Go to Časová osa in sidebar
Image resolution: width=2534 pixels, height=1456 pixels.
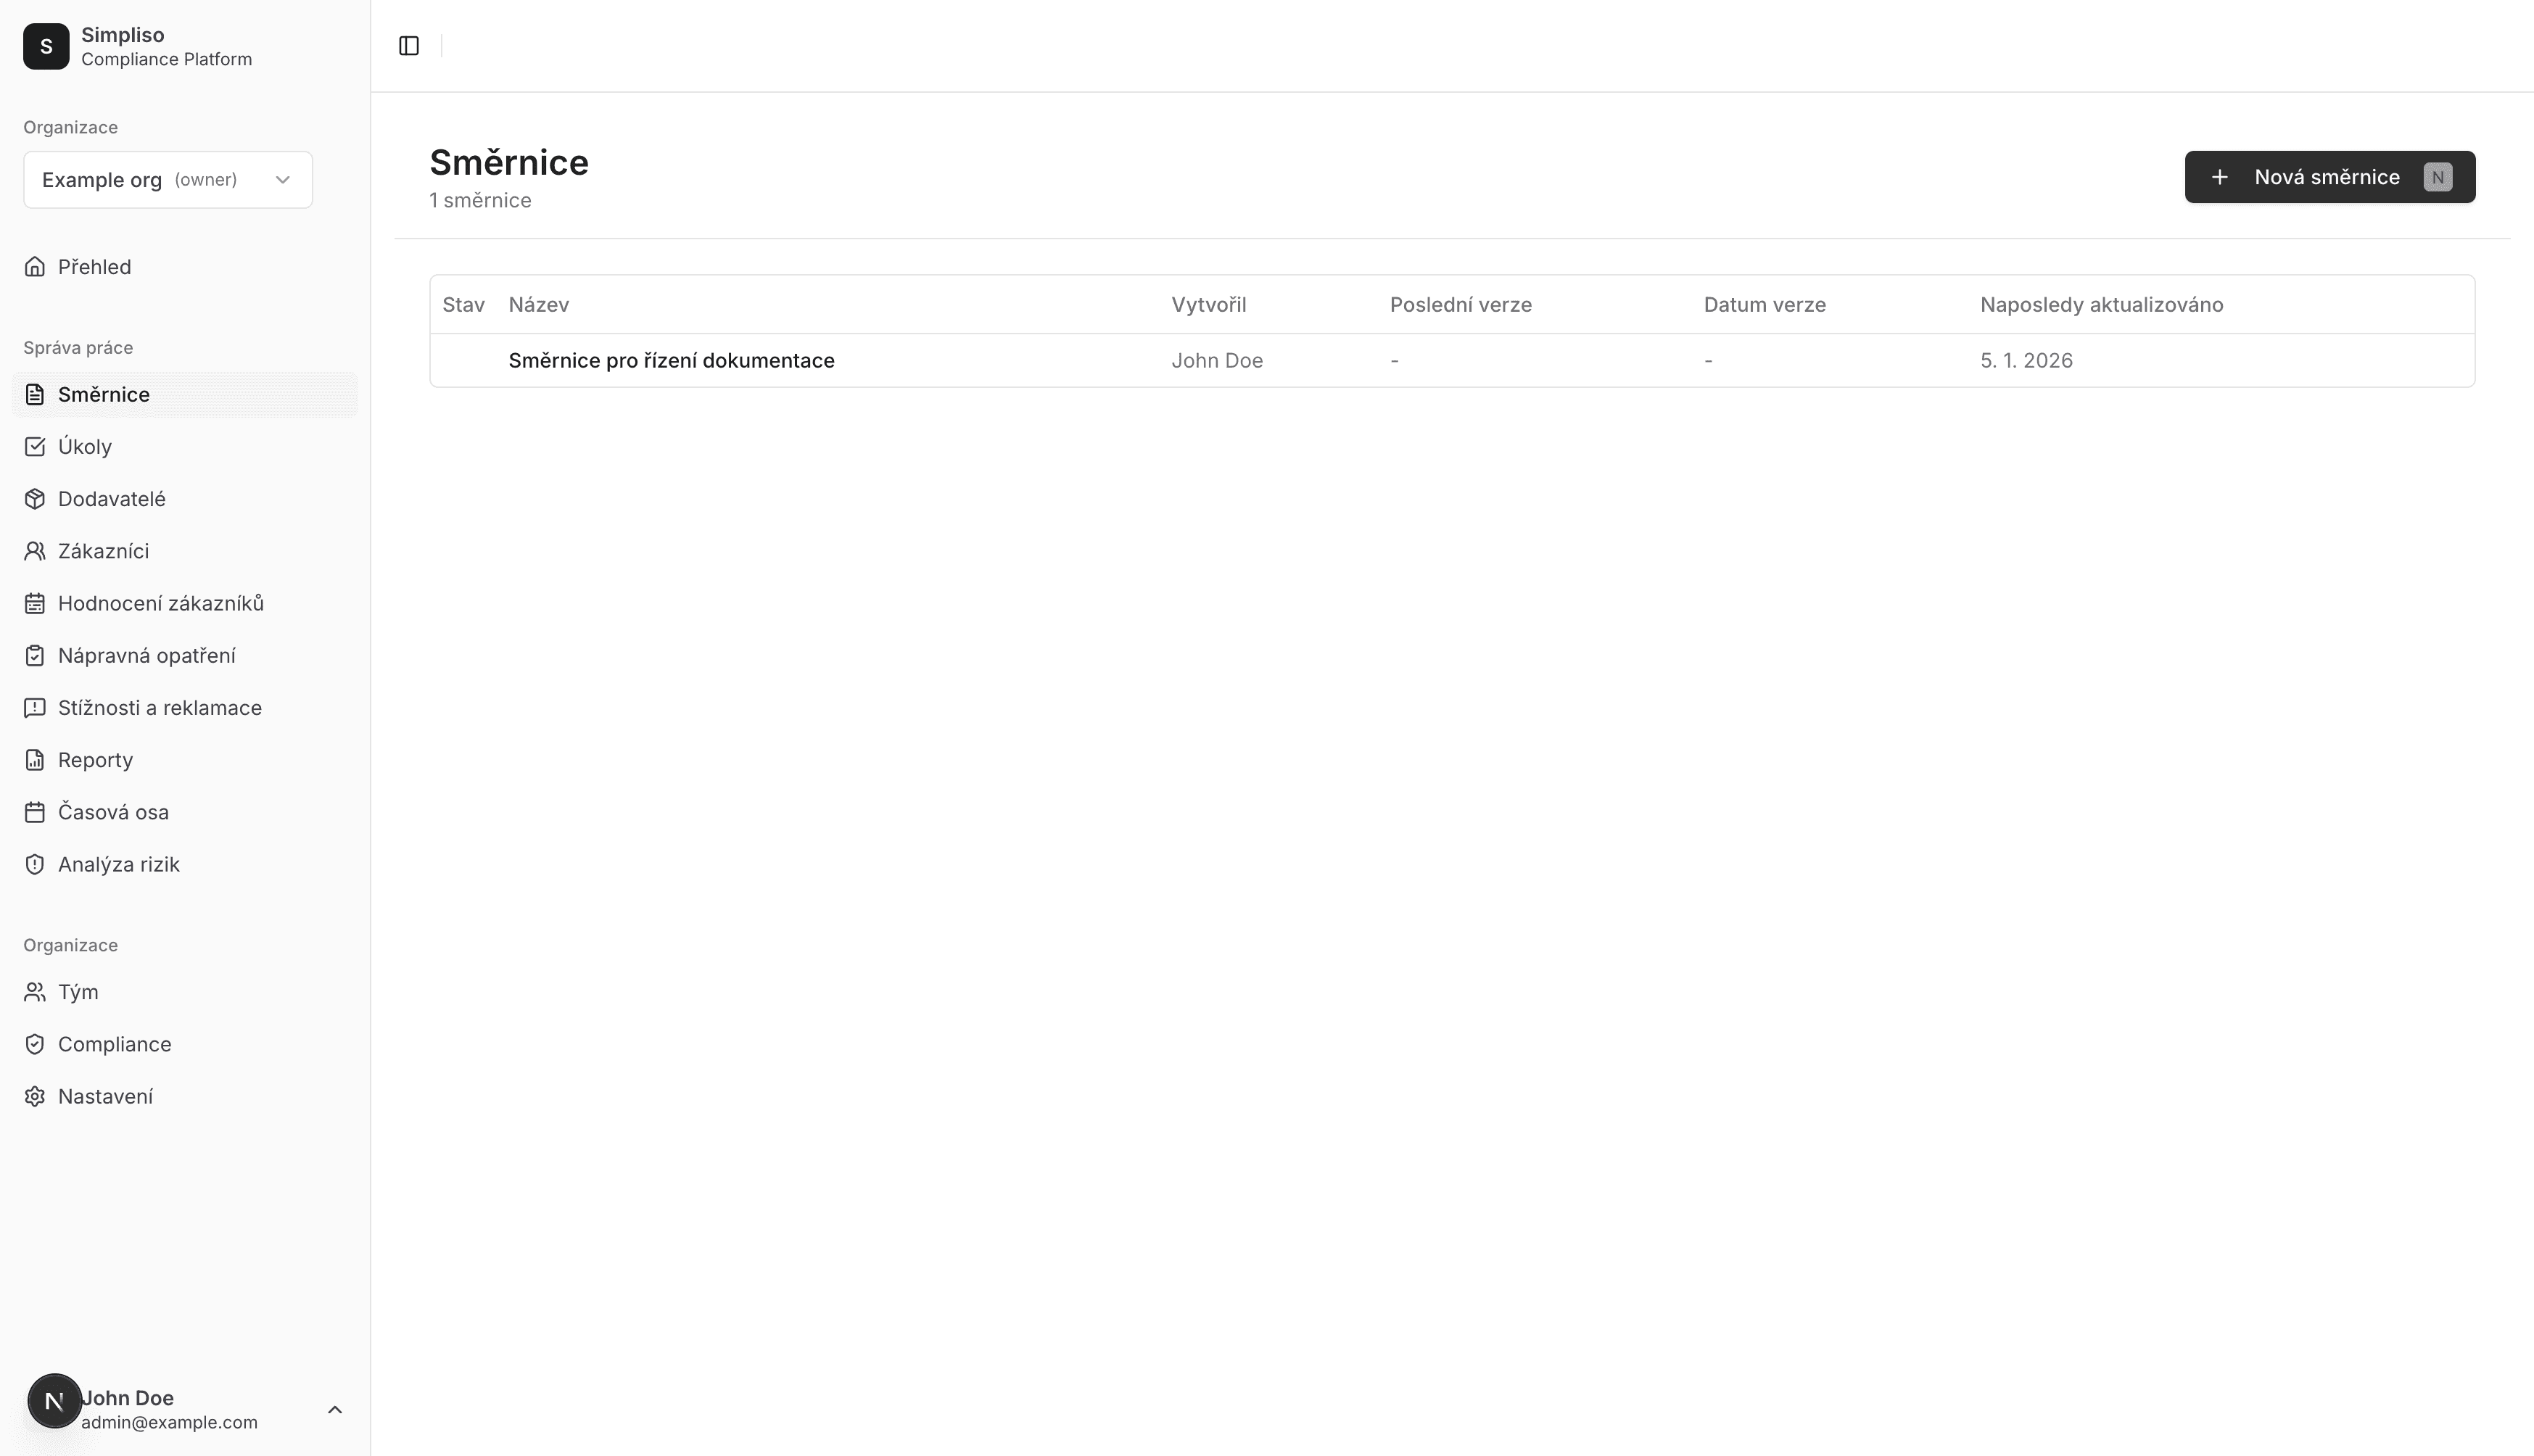tap(113, 812)
